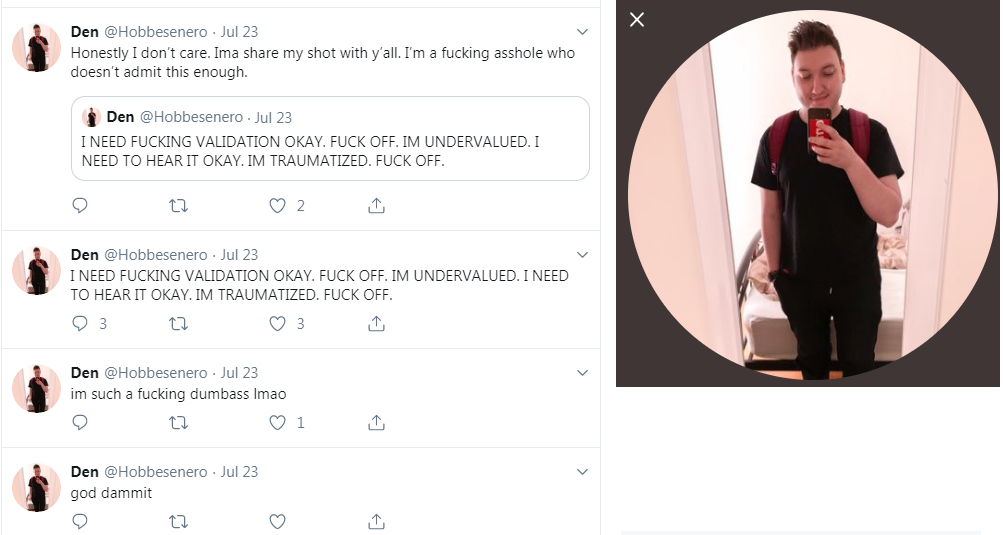Open the Jul 23 timestamp on the "god dammit" tweet
Screen dimensions: 1003x535
[x=239, y=472]
